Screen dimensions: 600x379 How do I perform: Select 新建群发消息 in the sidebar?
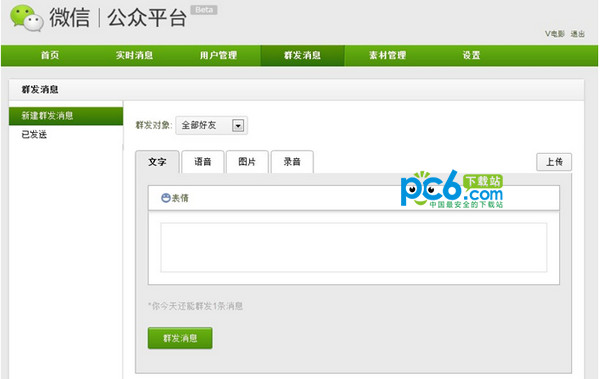click(x=66, y=116)
